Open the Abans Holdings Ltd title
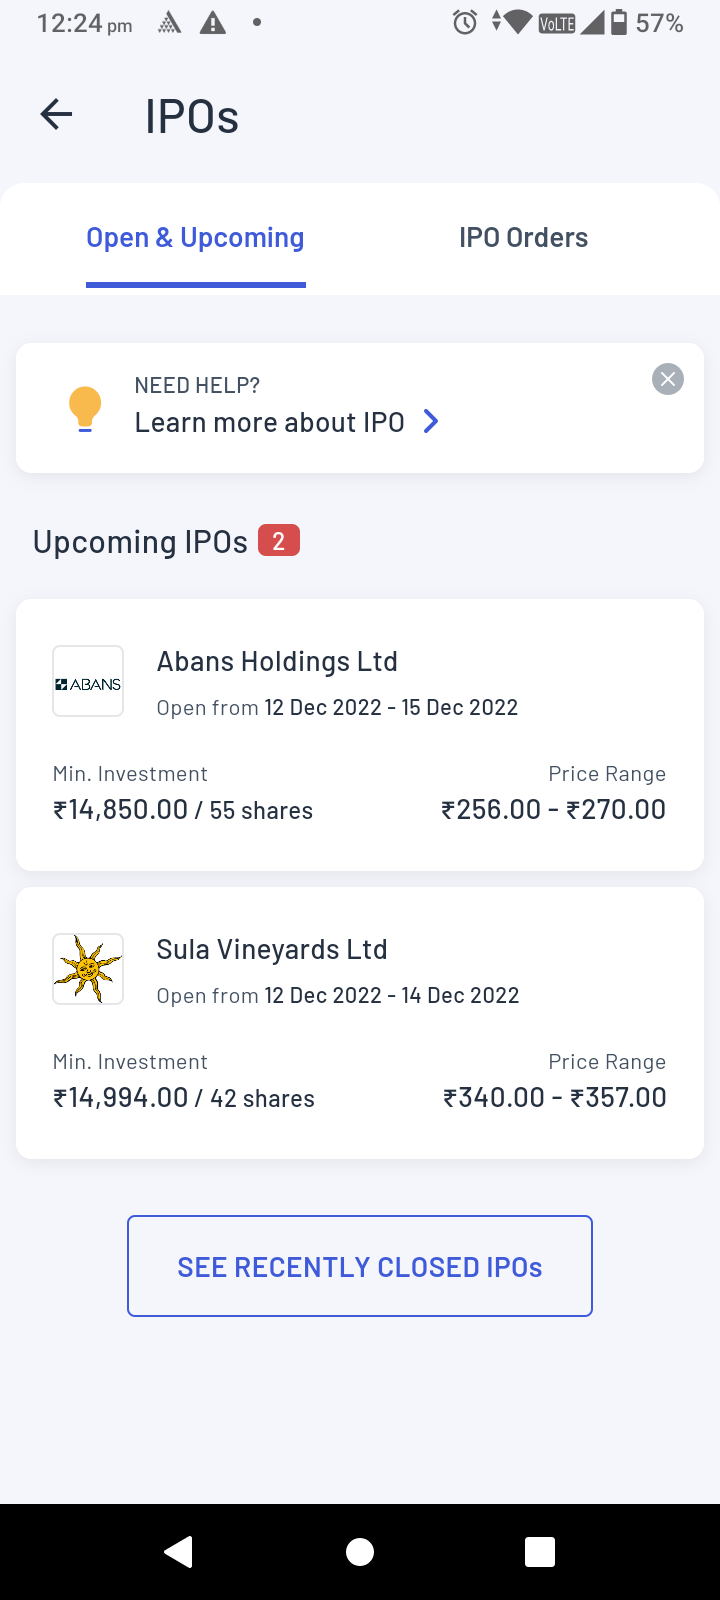The width and height of the screenshot is (720, 1600). [x=277, y=662]
